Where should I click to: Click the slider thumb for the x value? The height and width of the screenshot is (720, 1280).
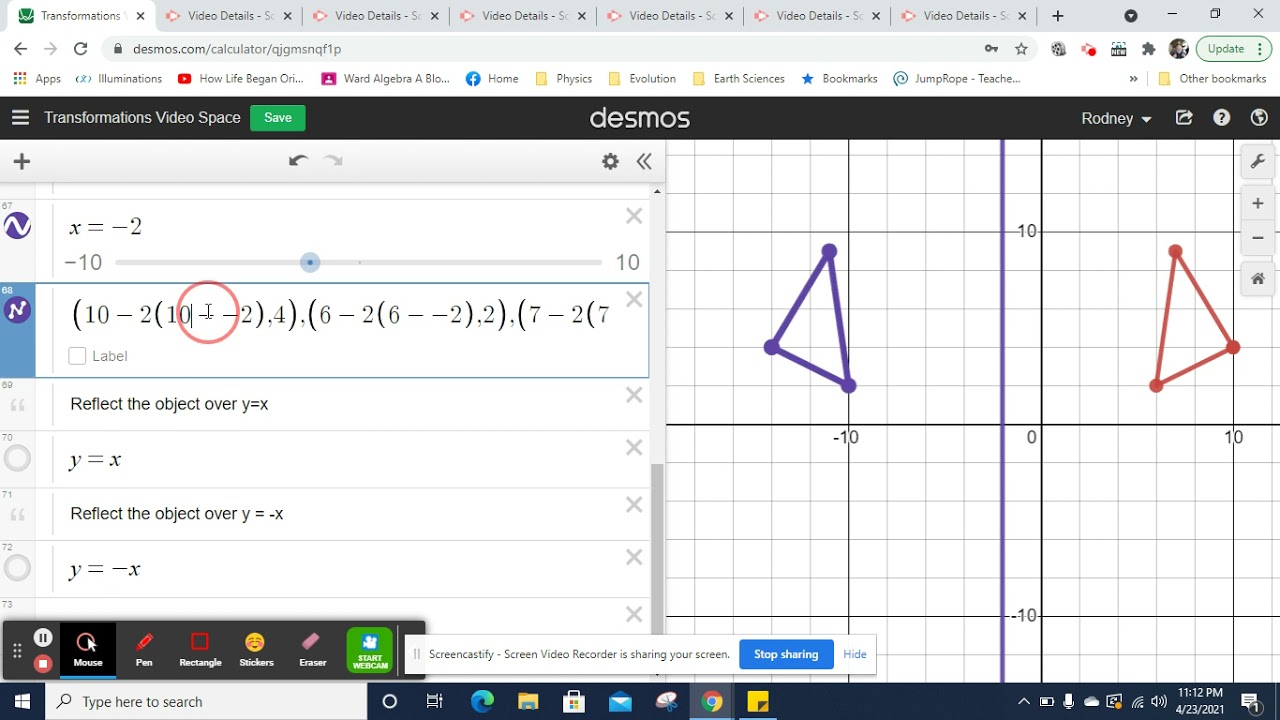pyautogui.click(x=310, y=262)
